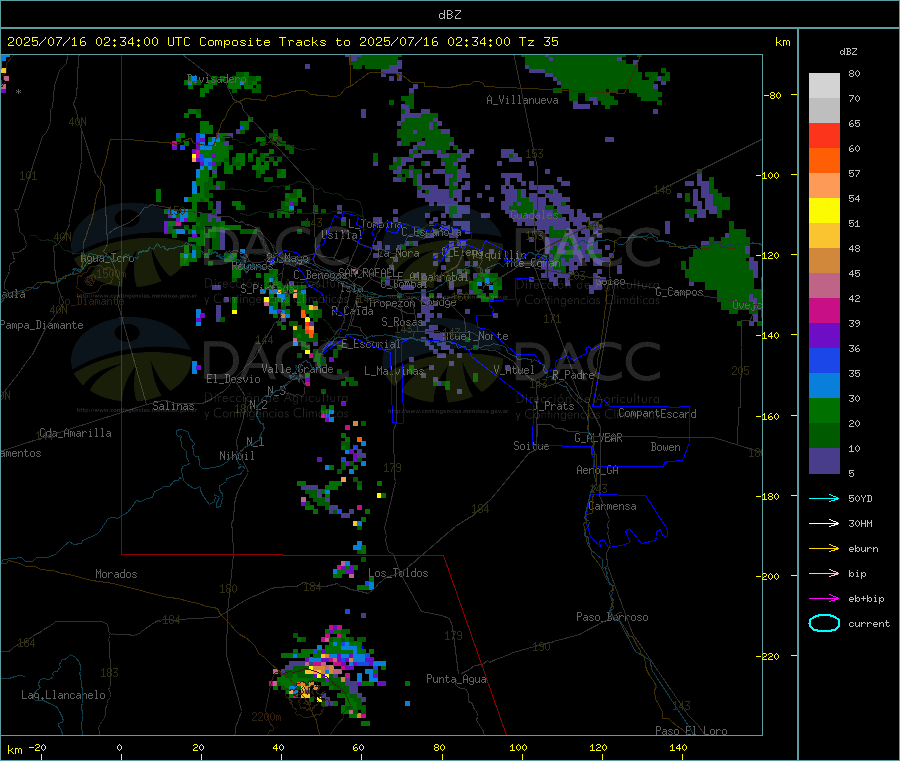Click the 'L_Malvinas' map label
Viewport: 900px width, 761px height.
tap(394, 371)
